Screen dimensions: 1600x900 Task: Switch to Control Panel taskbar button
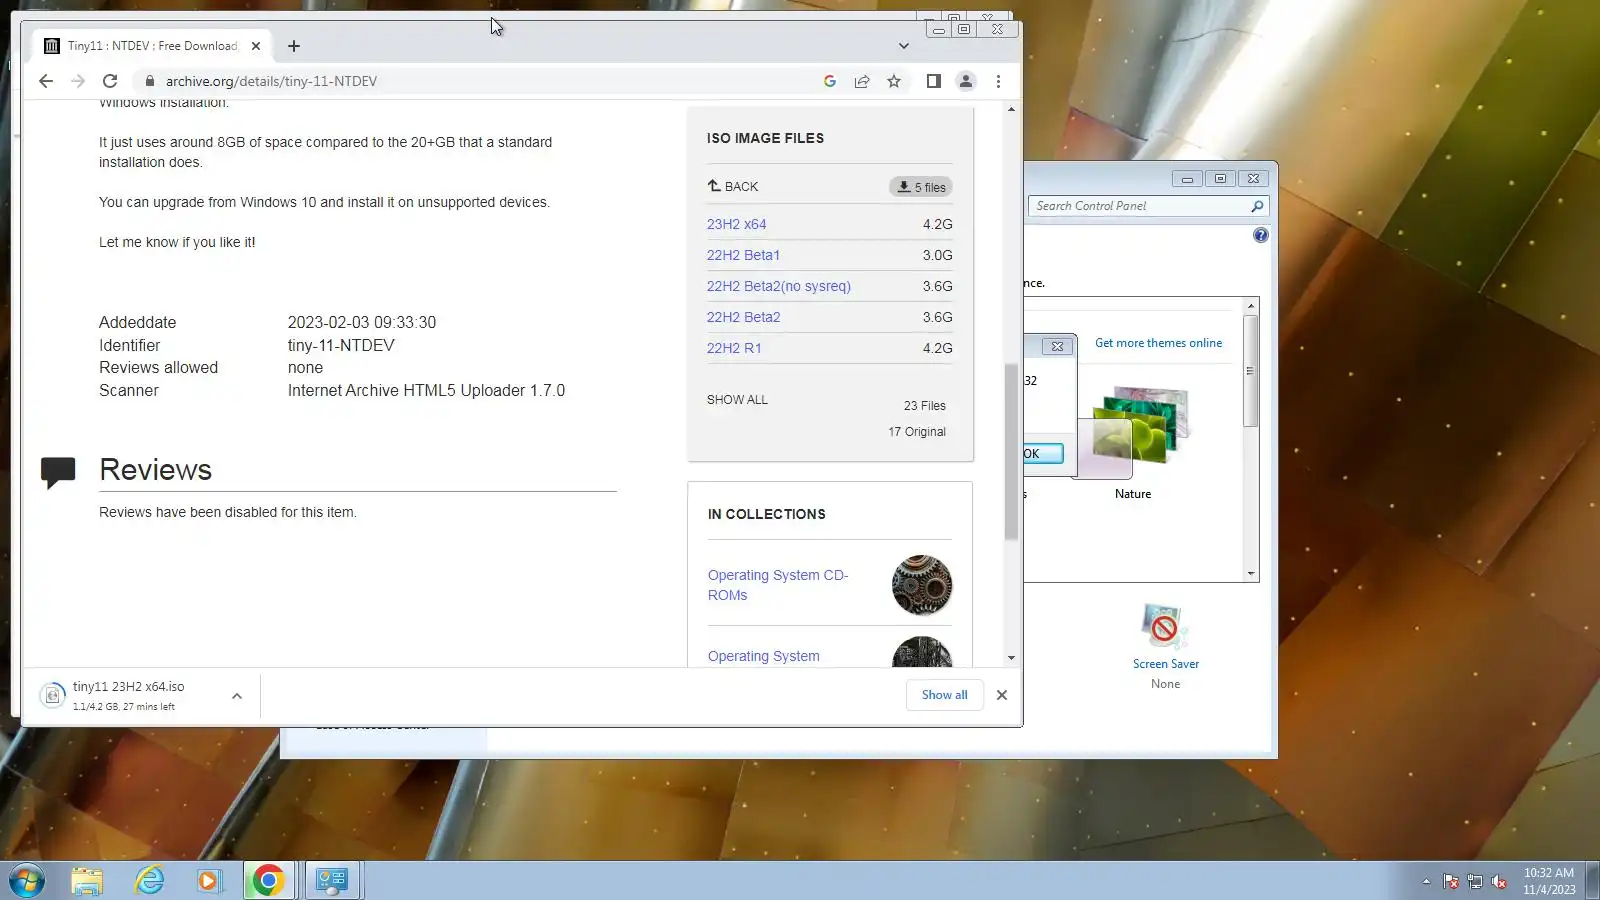[x=331, y=881]
